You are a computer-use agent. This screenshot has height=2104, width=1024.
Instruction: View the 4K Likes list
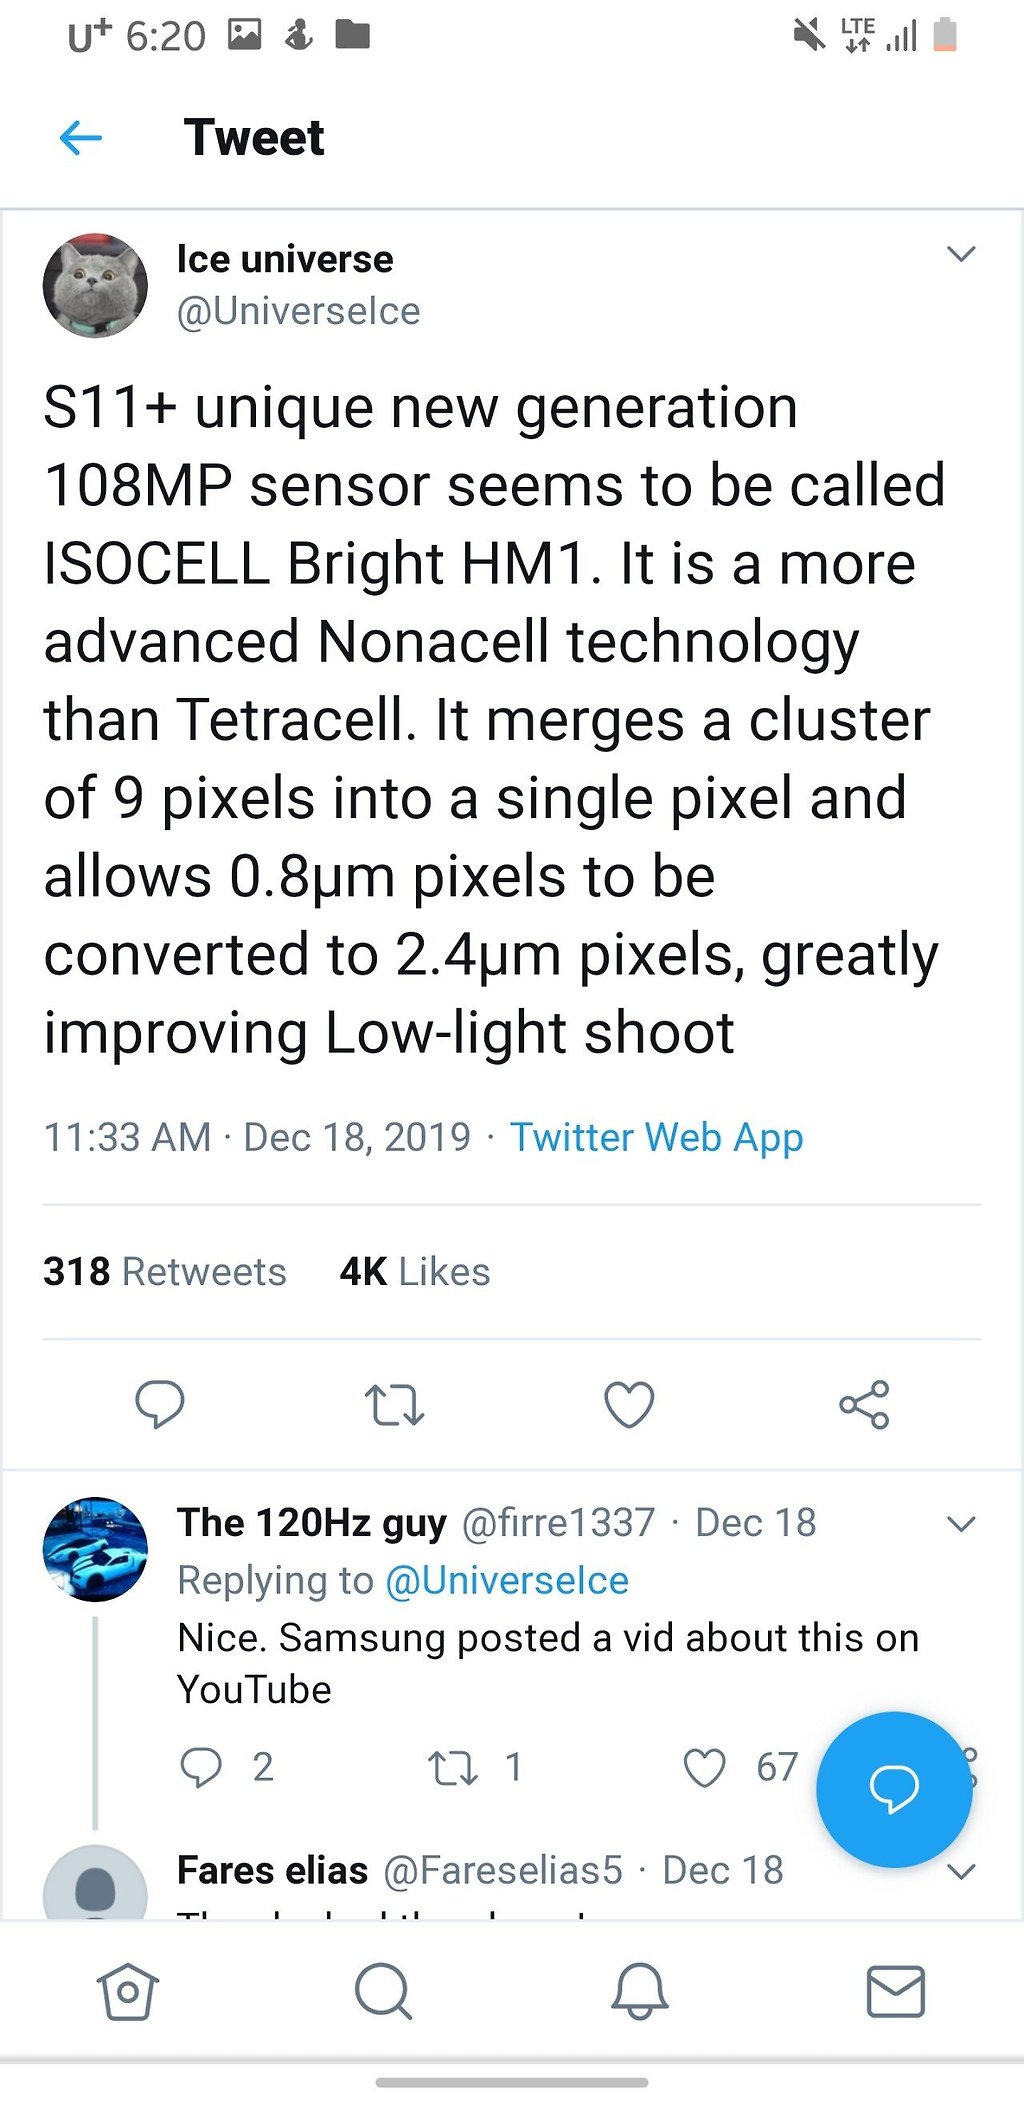[415, 1272]
